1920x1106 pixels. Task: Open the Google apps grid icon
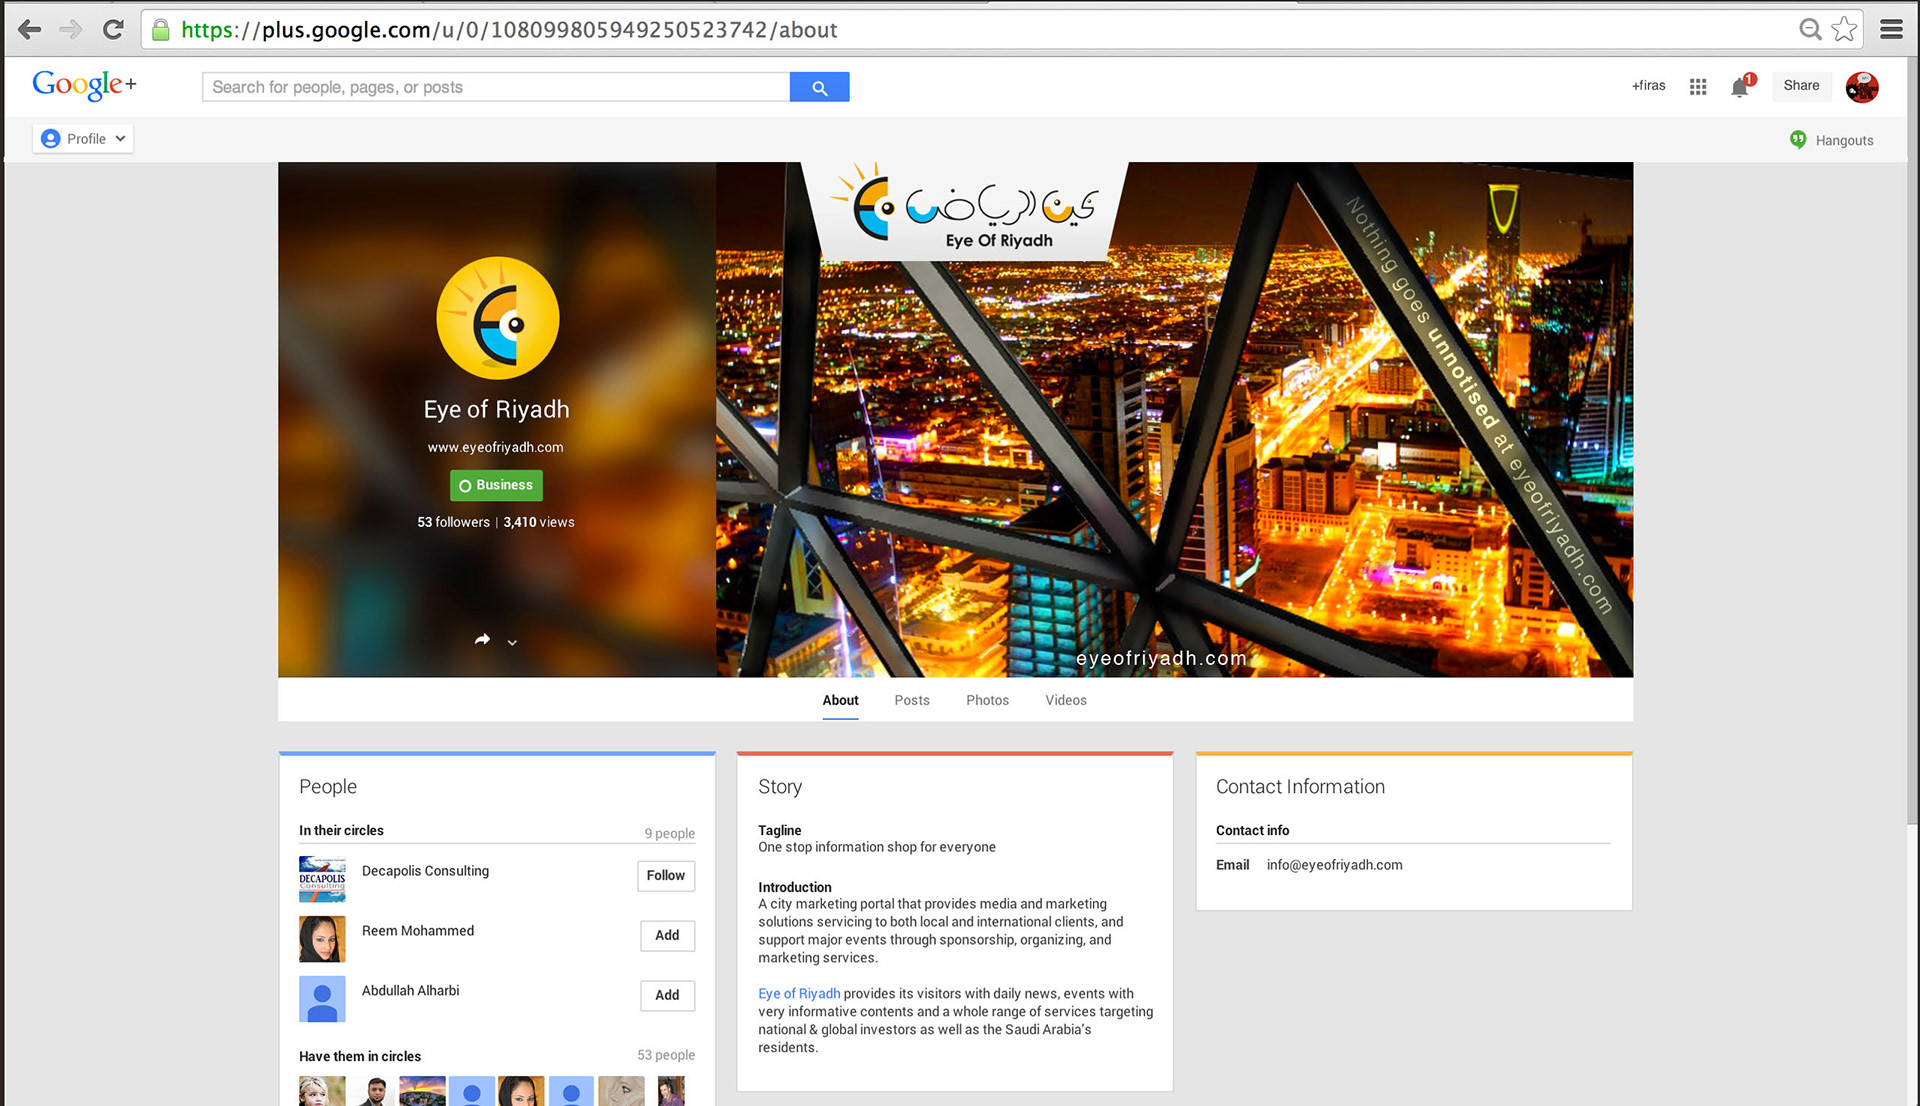[1698, 87]
